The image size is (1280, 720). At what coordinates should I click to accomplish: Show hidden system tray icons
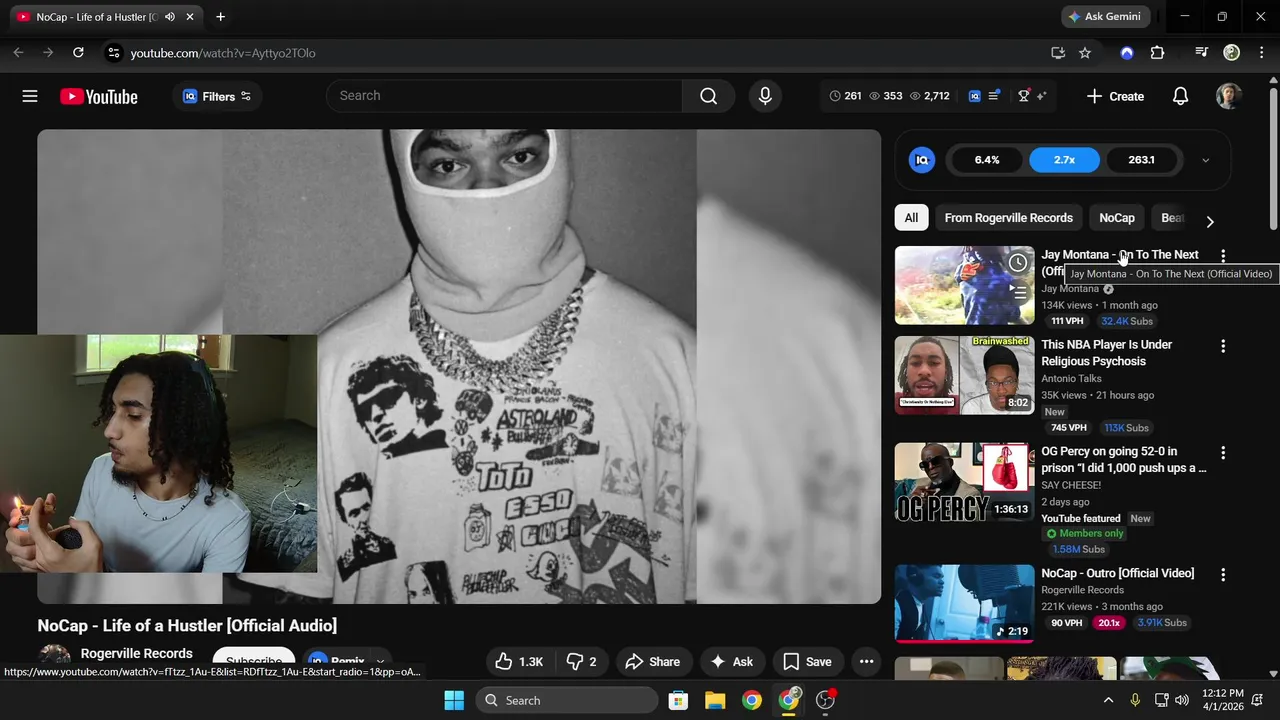[1108, 700]
